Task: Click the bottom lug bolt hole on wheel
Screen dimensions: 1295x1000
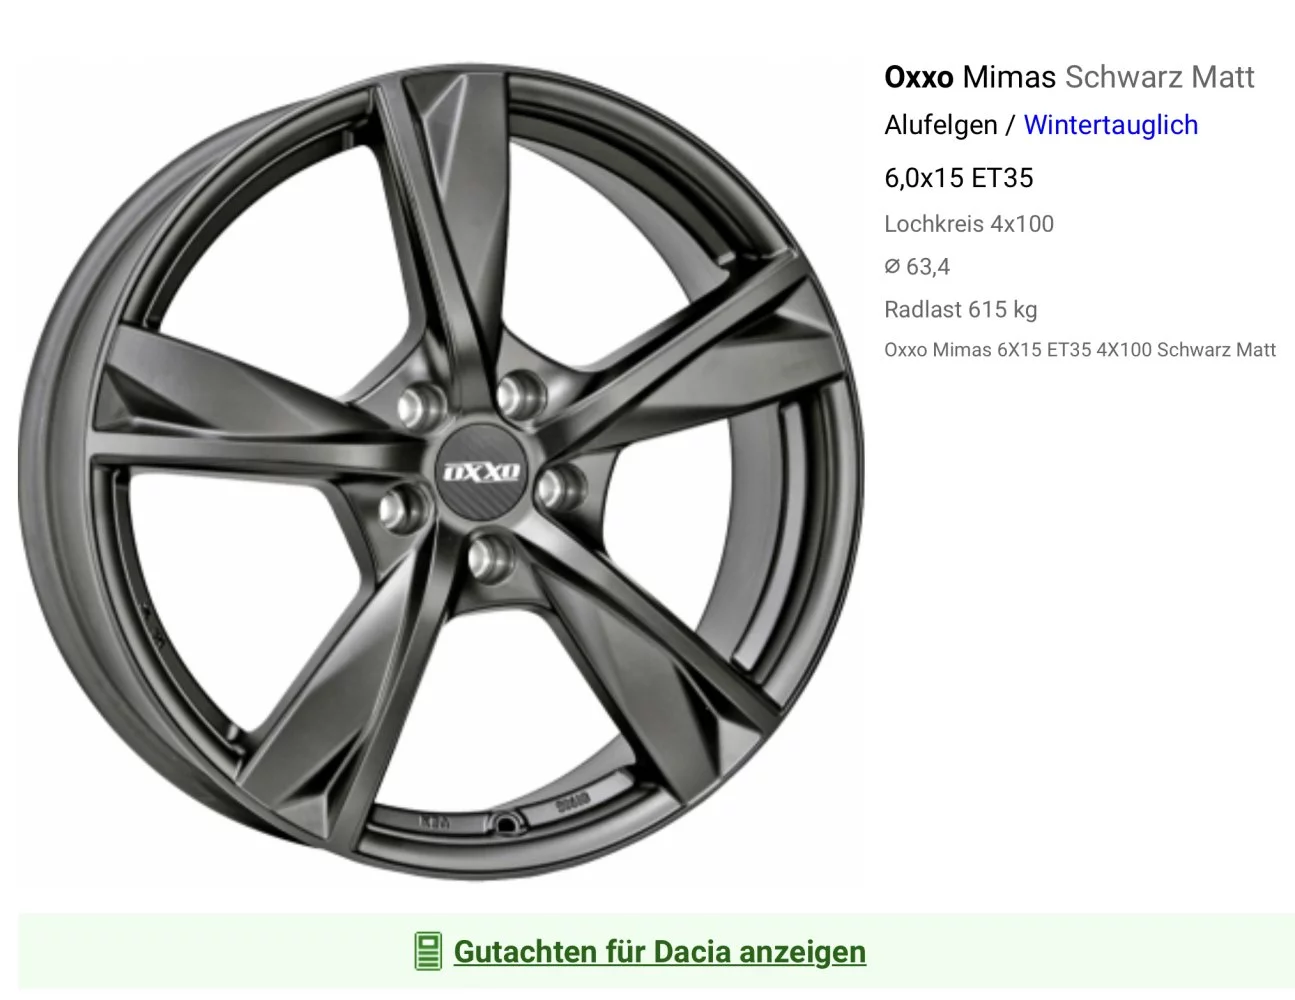Action: tap(493, 558)
